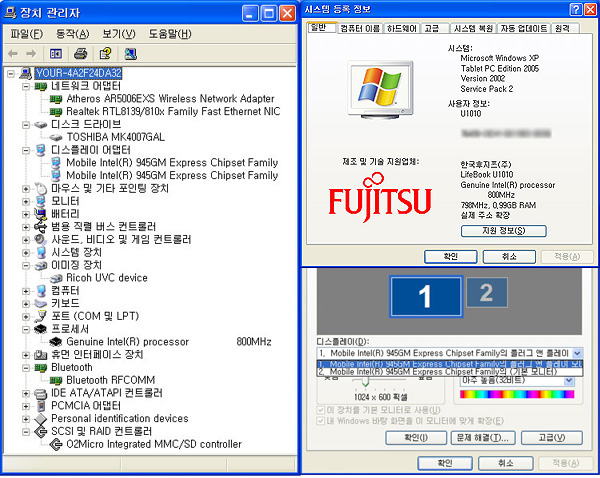This screenshot has width=600, height=478.
Task: Click the 범용 직렬 버스 컨트롤러 USB icon
Action: click(41, 227)
